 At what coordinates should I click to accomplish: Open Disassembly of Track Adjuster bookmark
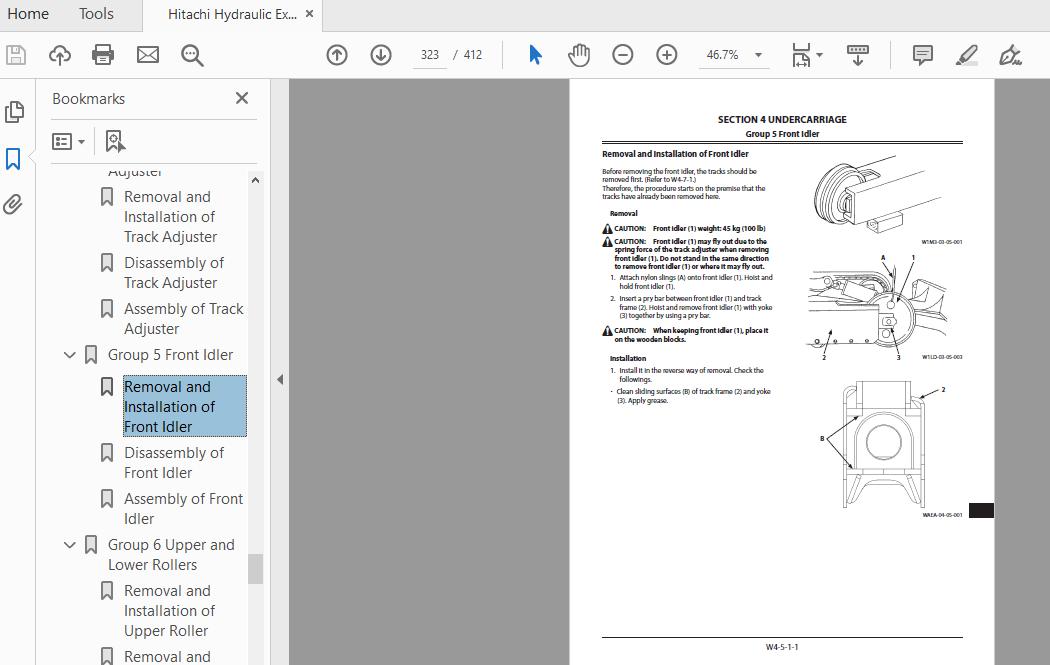[x=174, y=273]
